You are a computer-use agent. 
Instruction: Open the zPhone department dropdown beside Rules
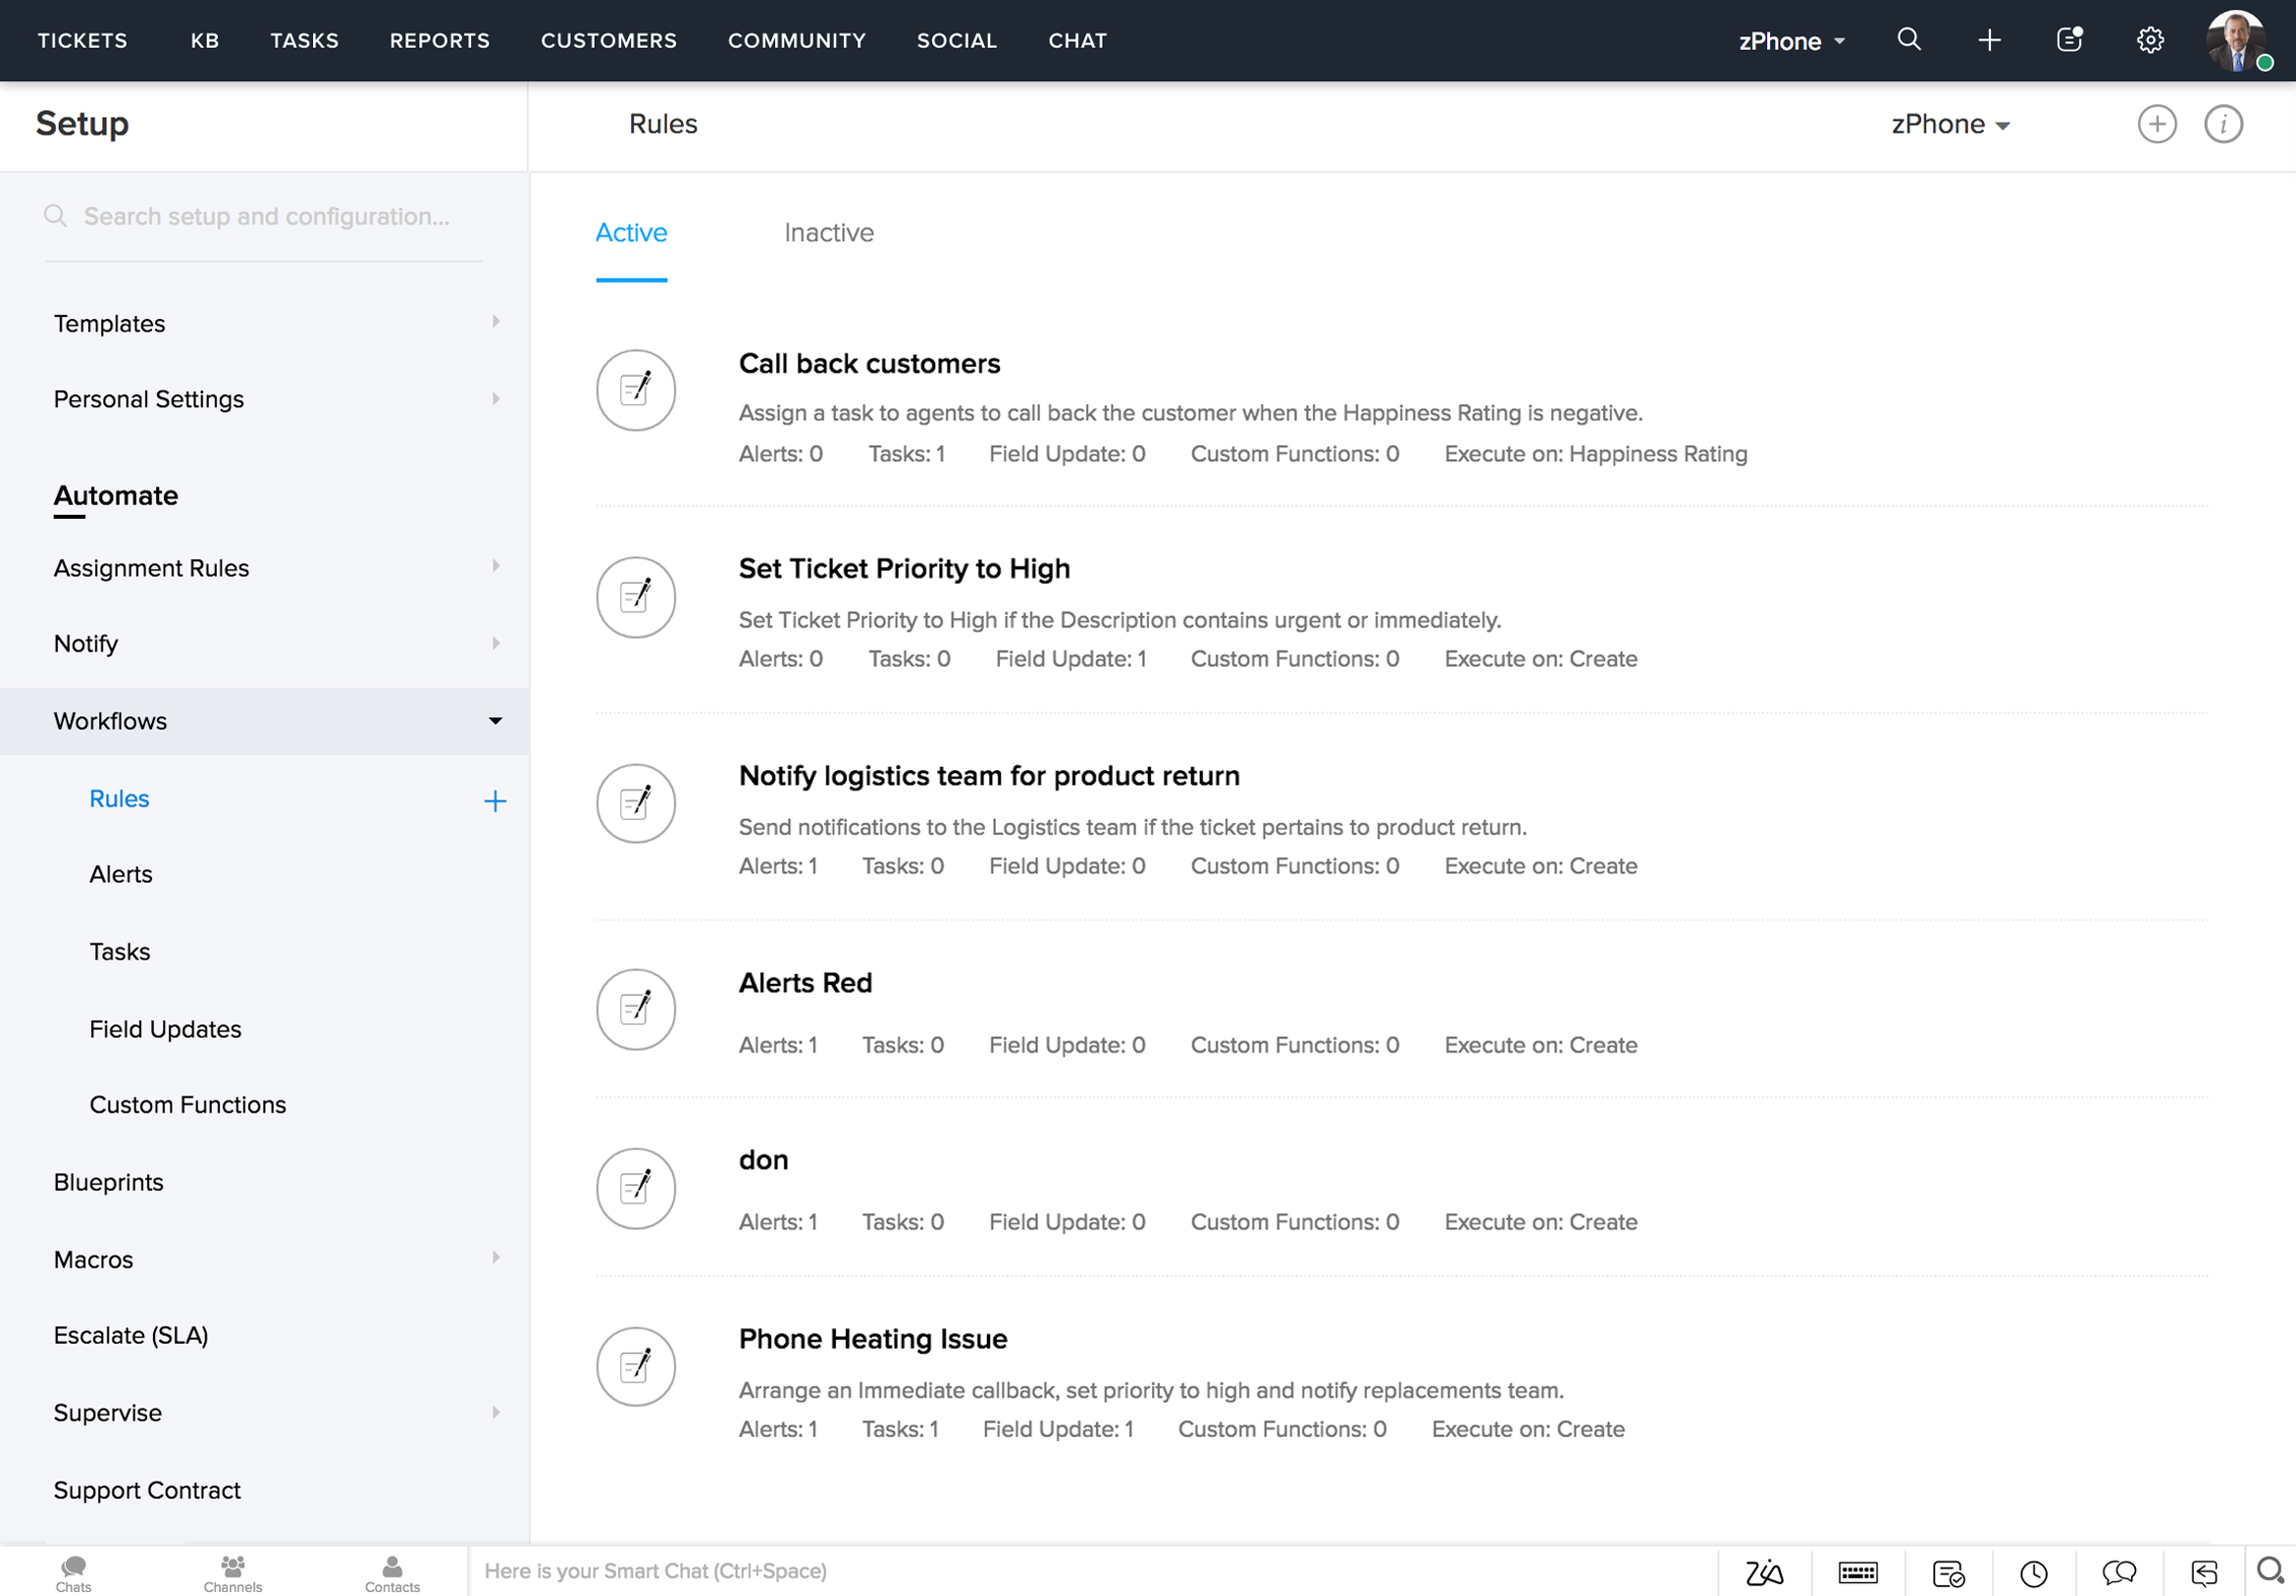(1950, 124)
